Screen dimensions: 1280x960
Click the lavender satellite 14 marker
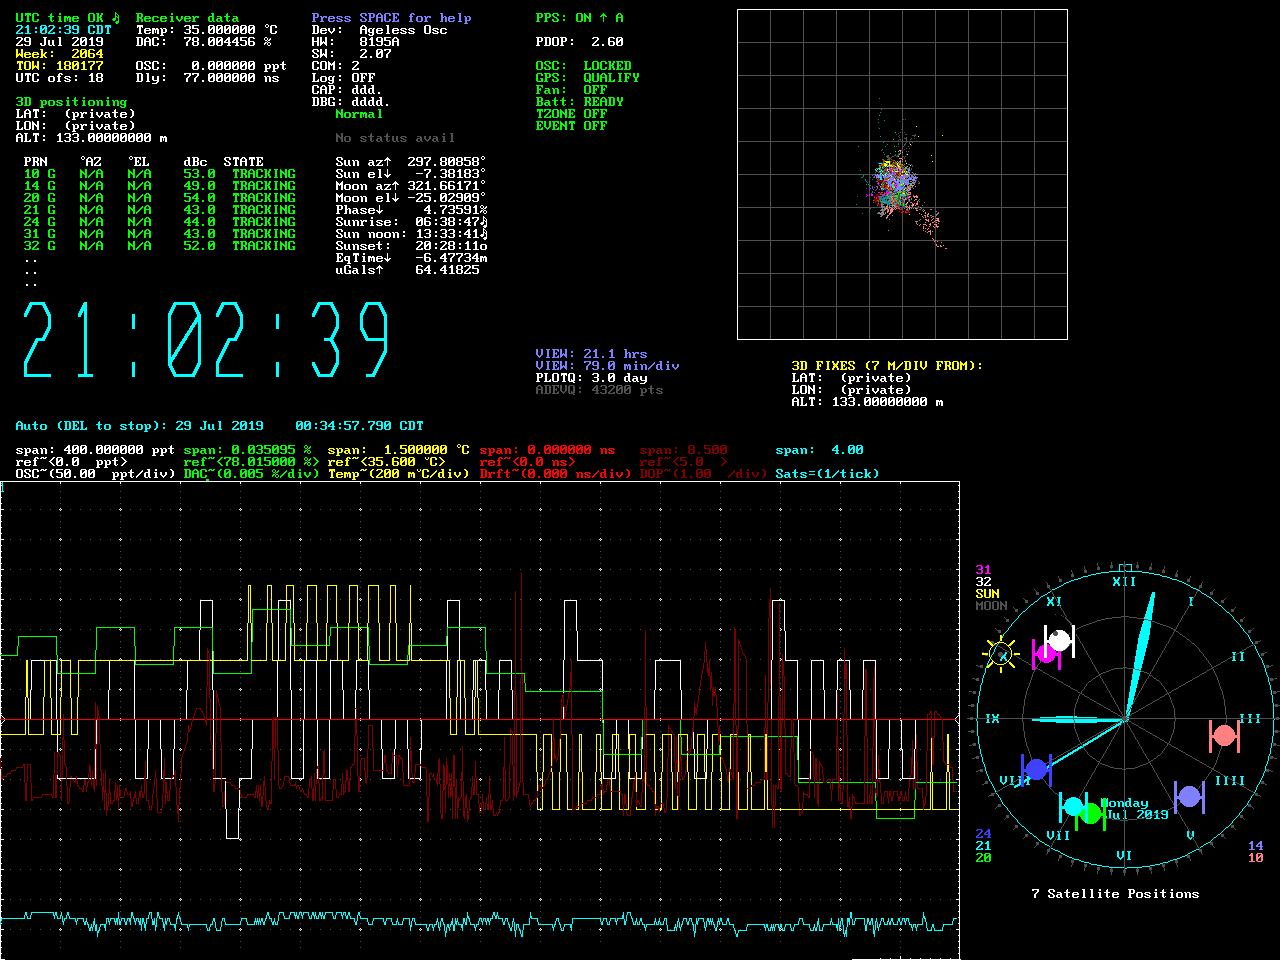(x=1189, y=796)
